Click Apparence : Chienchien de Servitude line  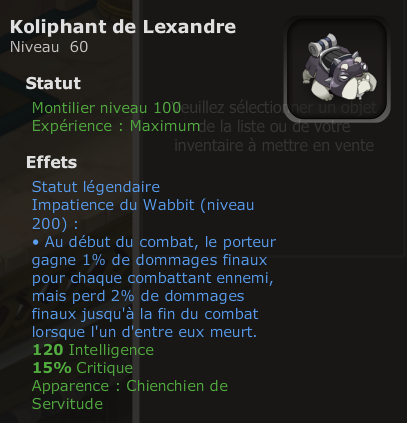click(x=130, y=395)
